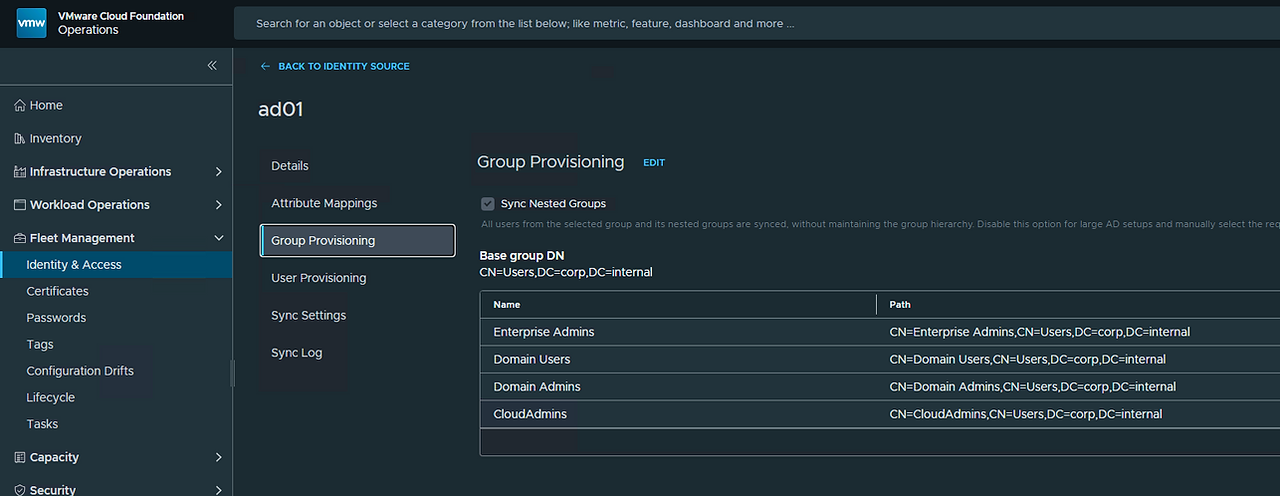Collapse the Fleet Management chevron
The width and height of the screenshot is (1280, 496).
click(x=219, y=238)
